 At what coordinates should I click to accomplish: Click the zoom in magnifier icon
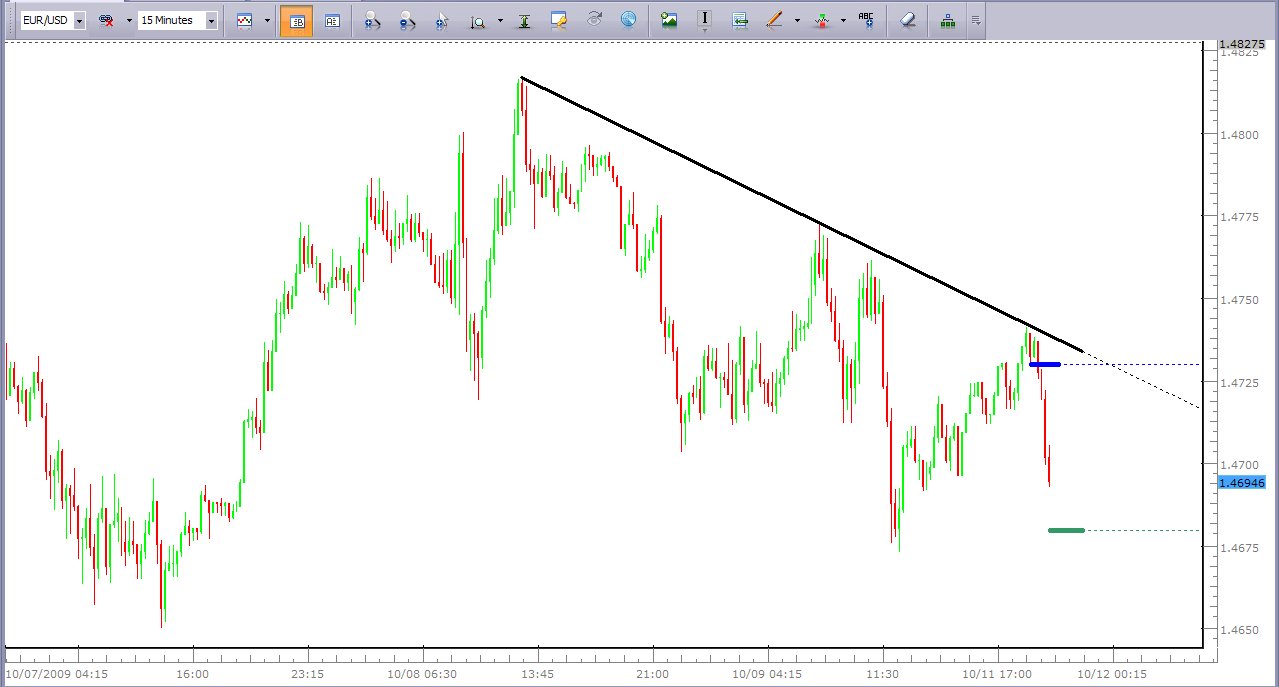coord(372,20)
